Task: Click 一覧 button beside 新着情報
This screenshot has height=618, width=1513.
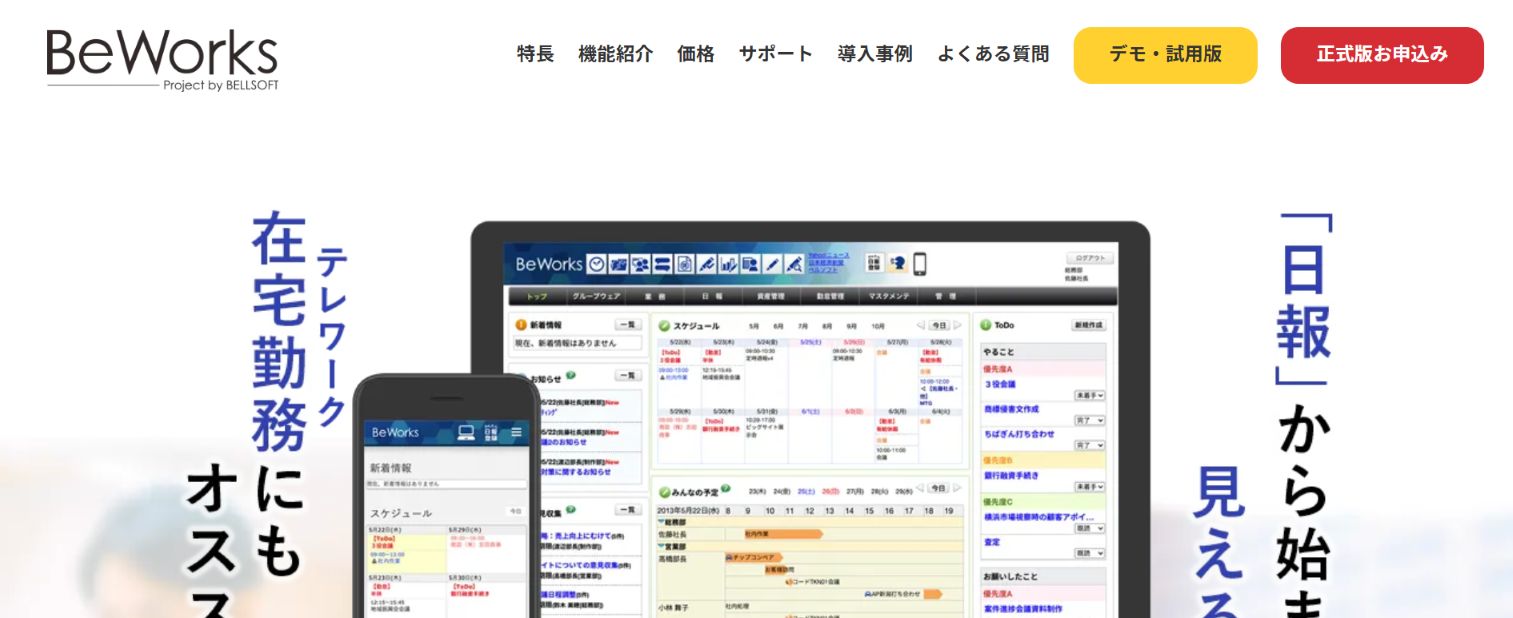Action: point(628,324)
